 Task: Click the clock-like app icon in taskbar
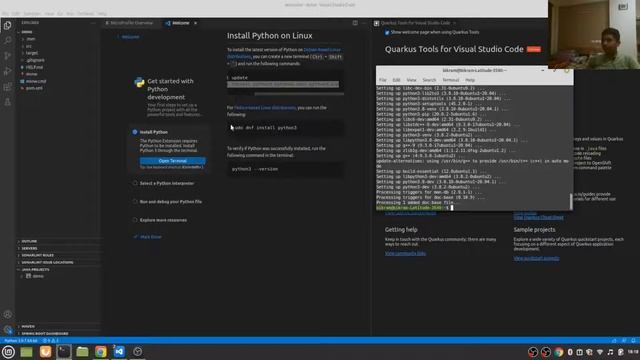pyautogui.click(x=138, y=352)
